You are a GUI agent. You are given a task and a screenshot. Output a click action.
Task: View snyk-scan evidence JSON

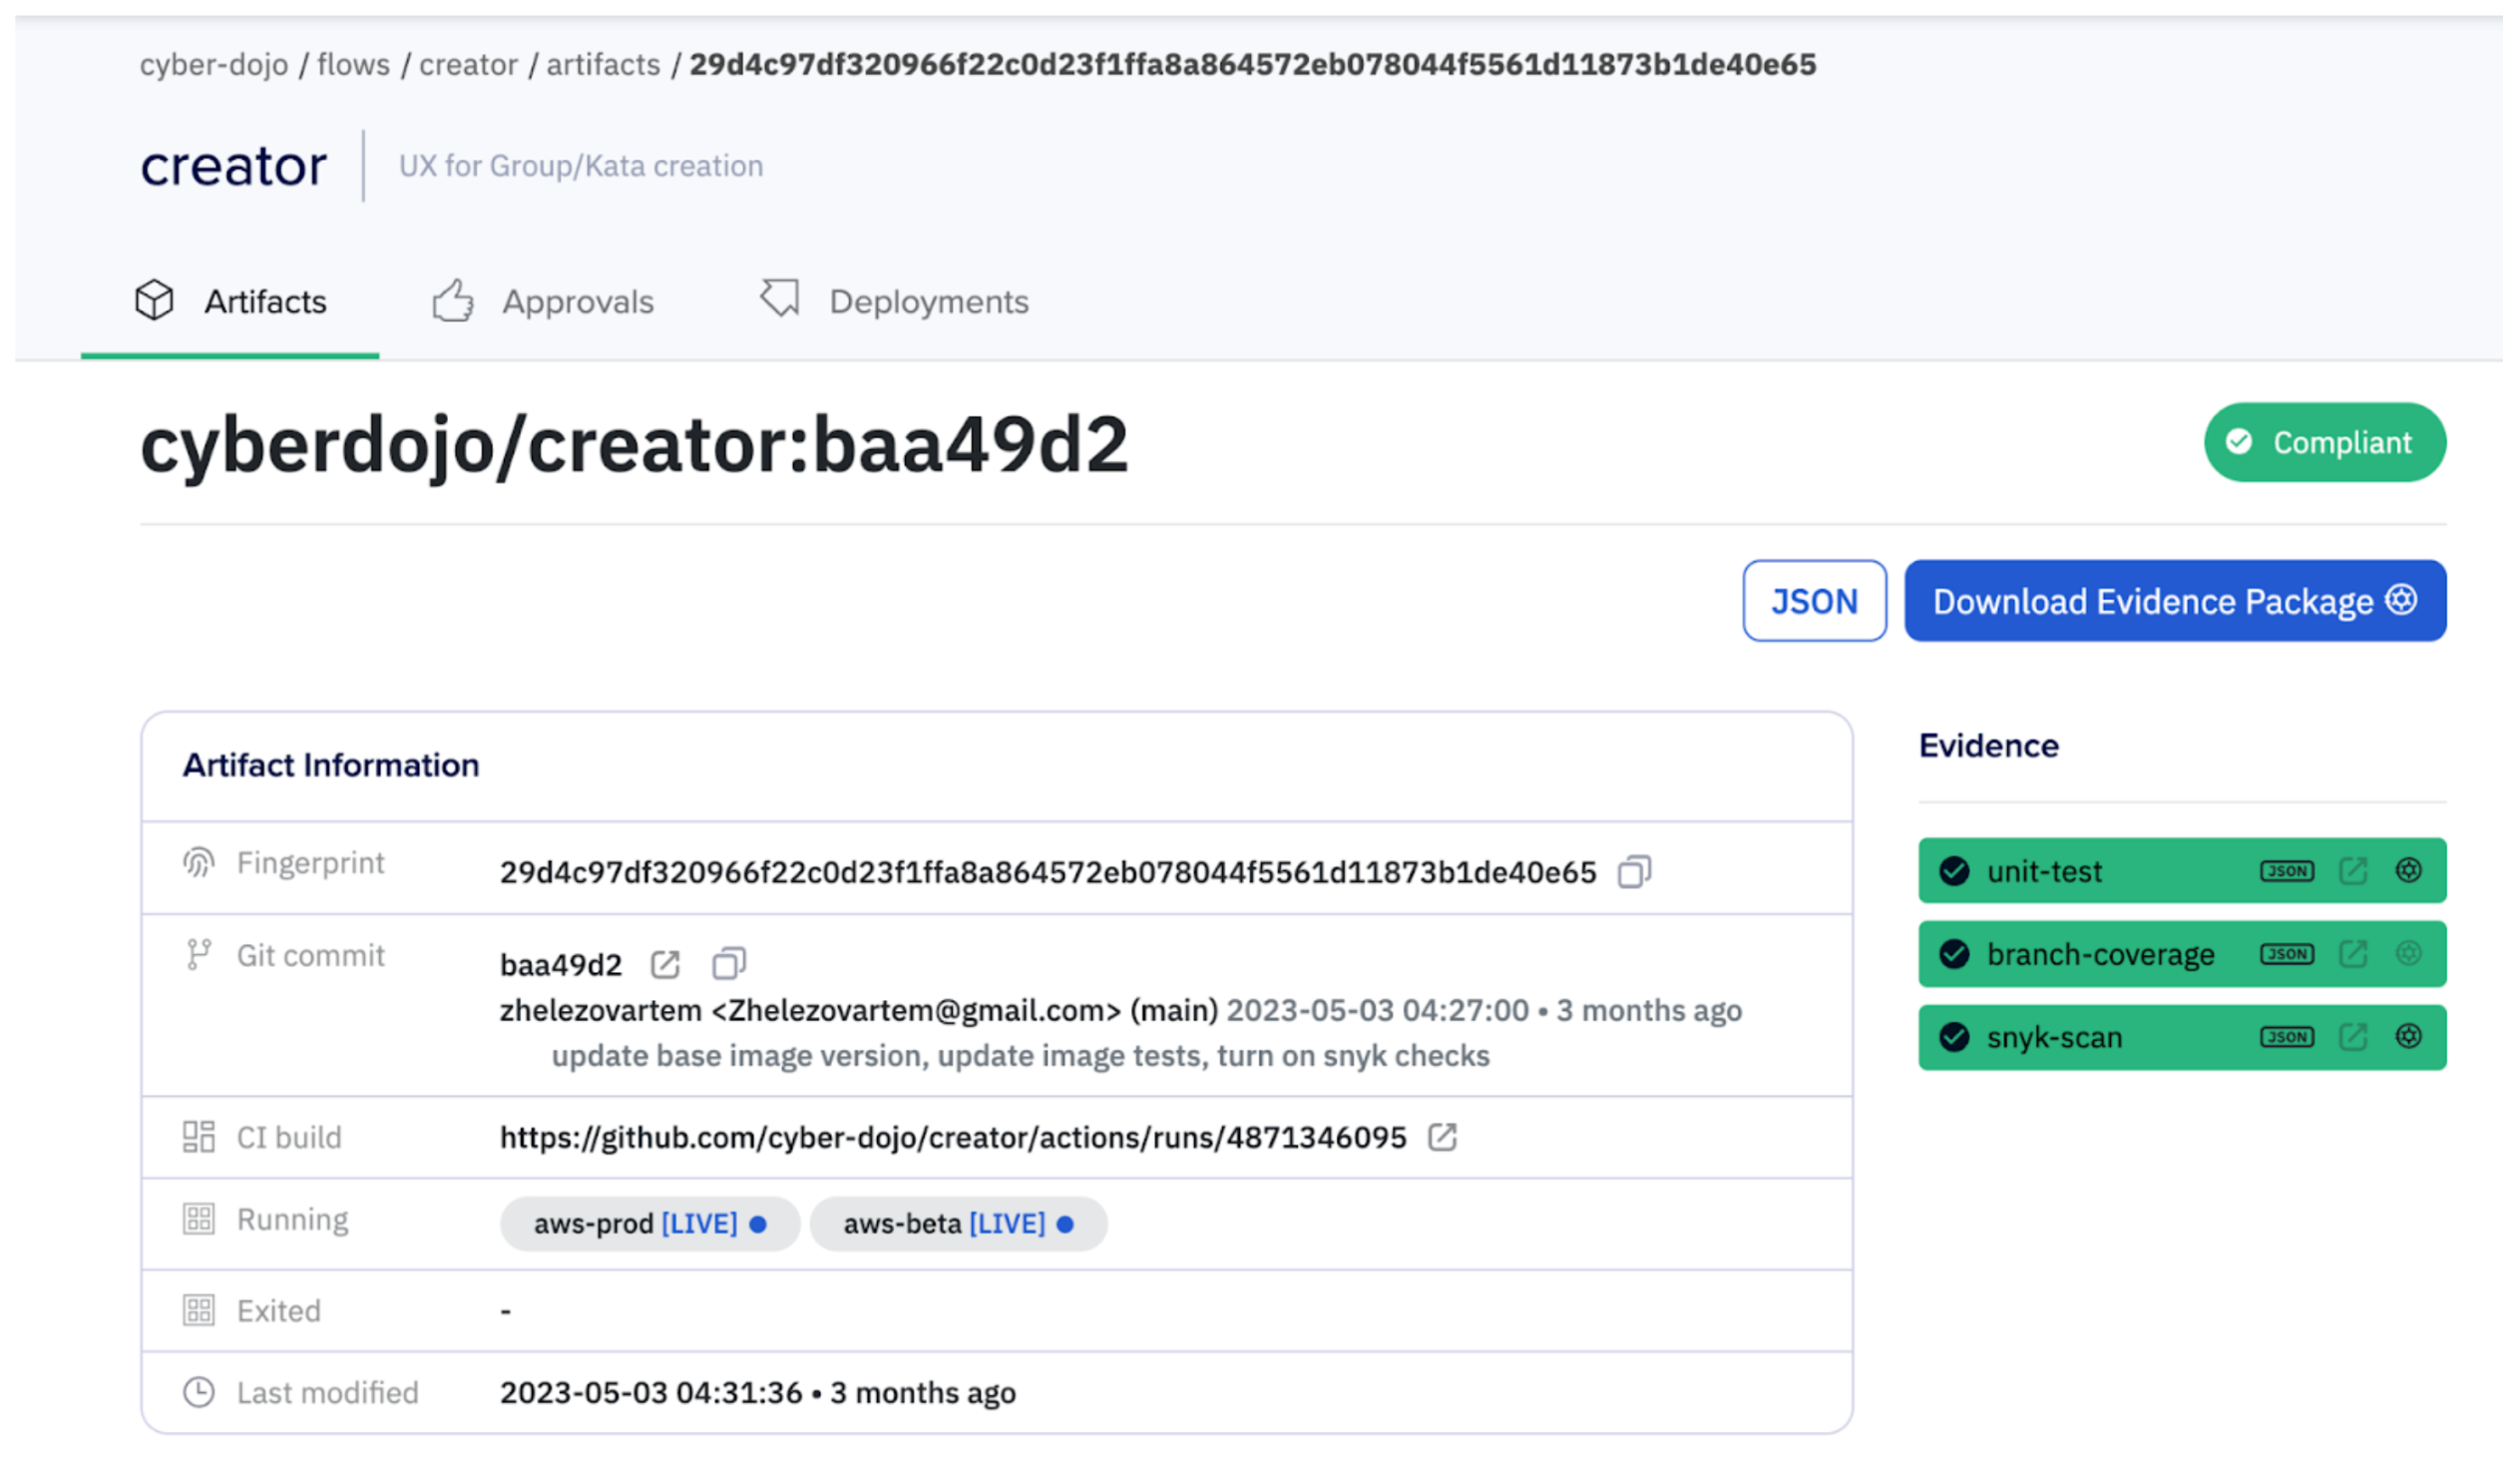[x=2289, y=1038]
